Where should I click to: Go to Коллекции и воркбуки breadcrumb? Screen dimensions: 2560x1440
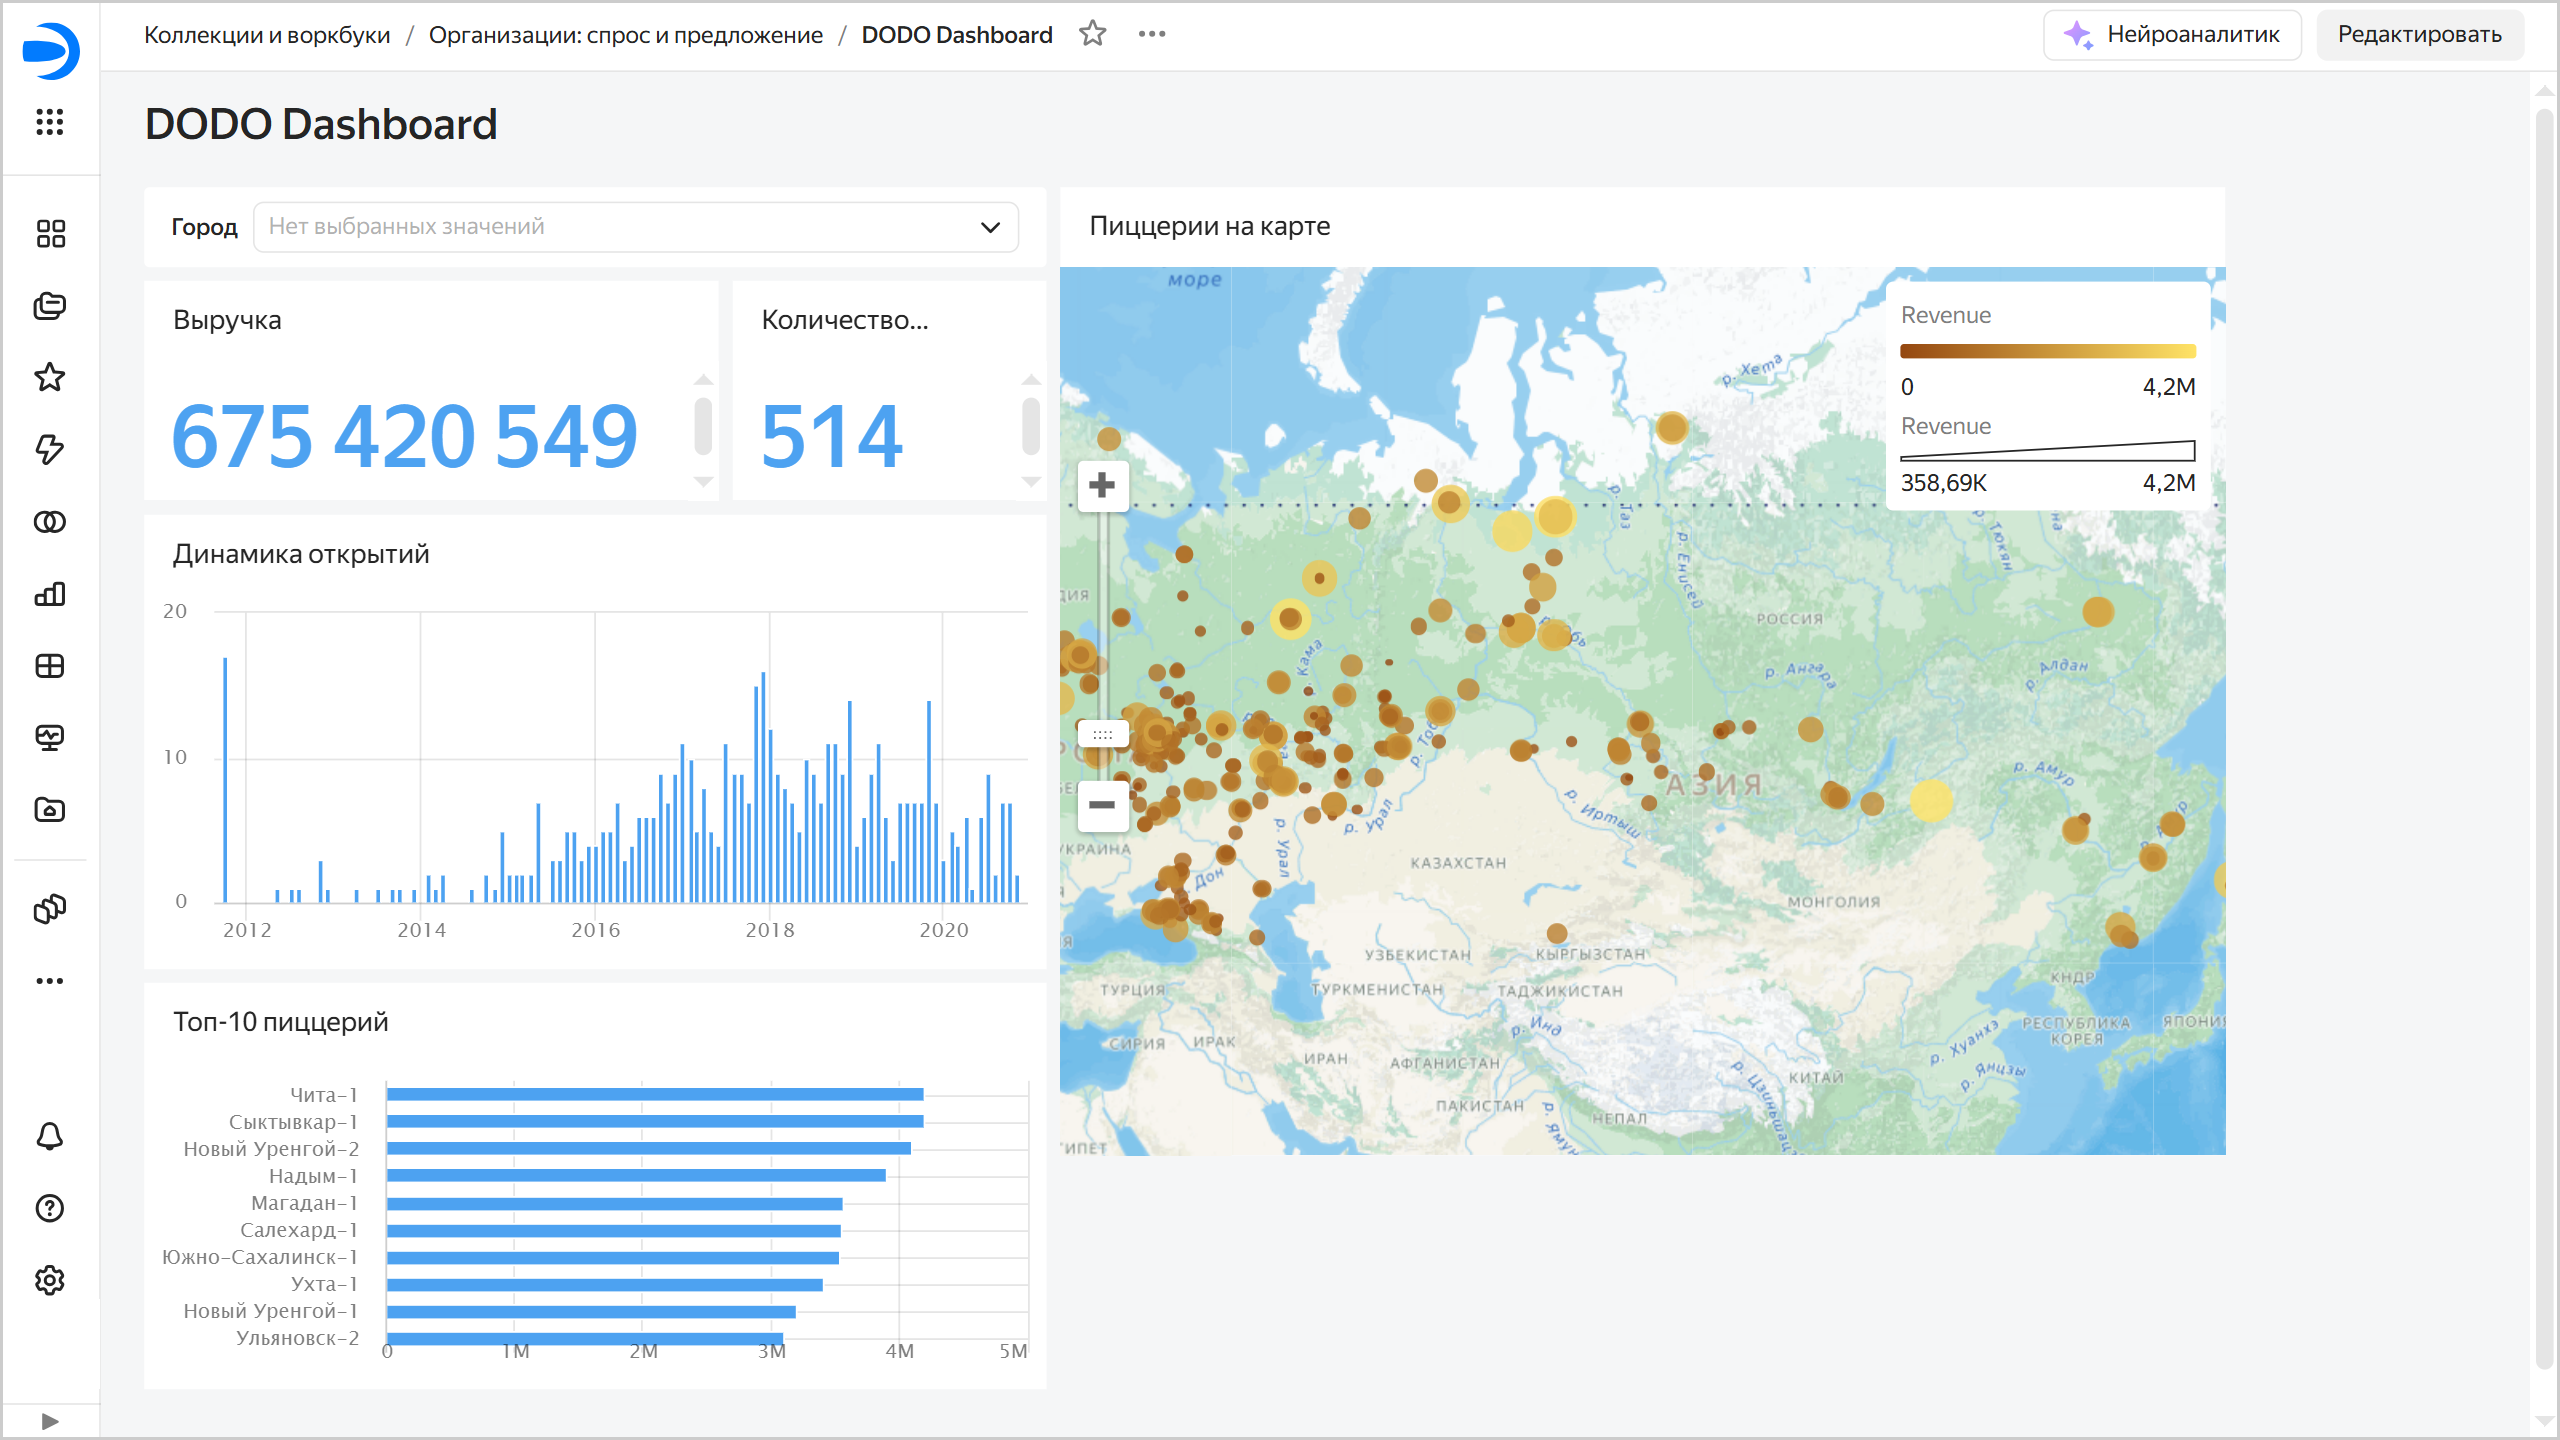coord(267,35)
